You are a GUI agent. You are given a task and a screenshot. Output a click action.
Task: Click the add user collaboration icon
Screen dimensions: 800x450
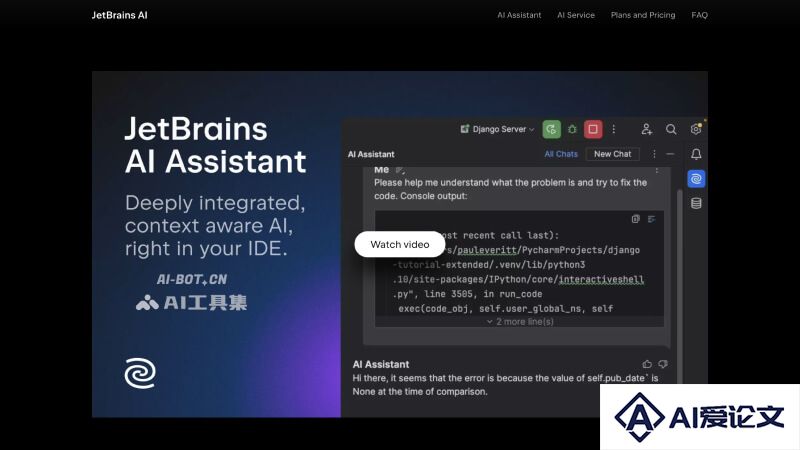point(646,129)
